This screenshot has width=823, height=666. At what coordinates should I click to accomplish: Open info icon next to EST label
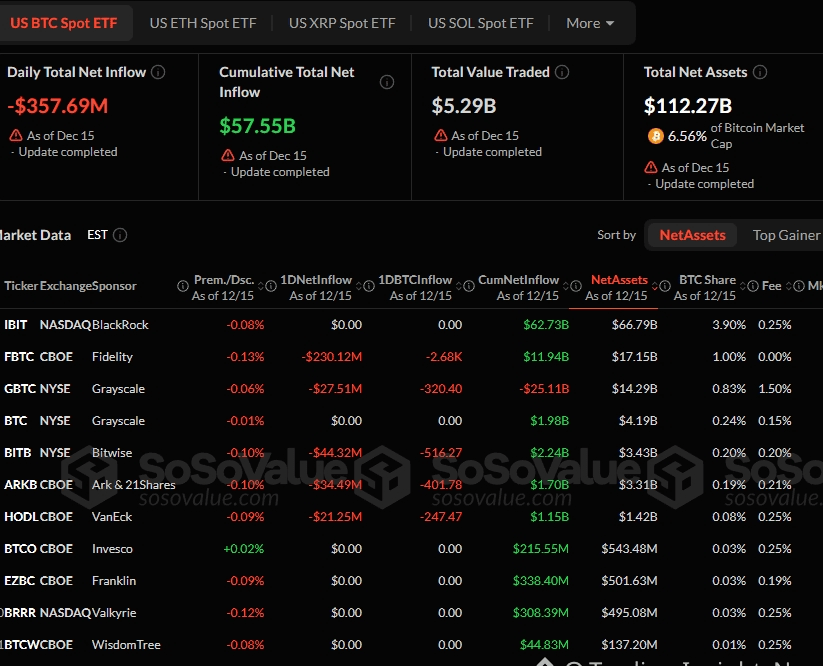120,235
